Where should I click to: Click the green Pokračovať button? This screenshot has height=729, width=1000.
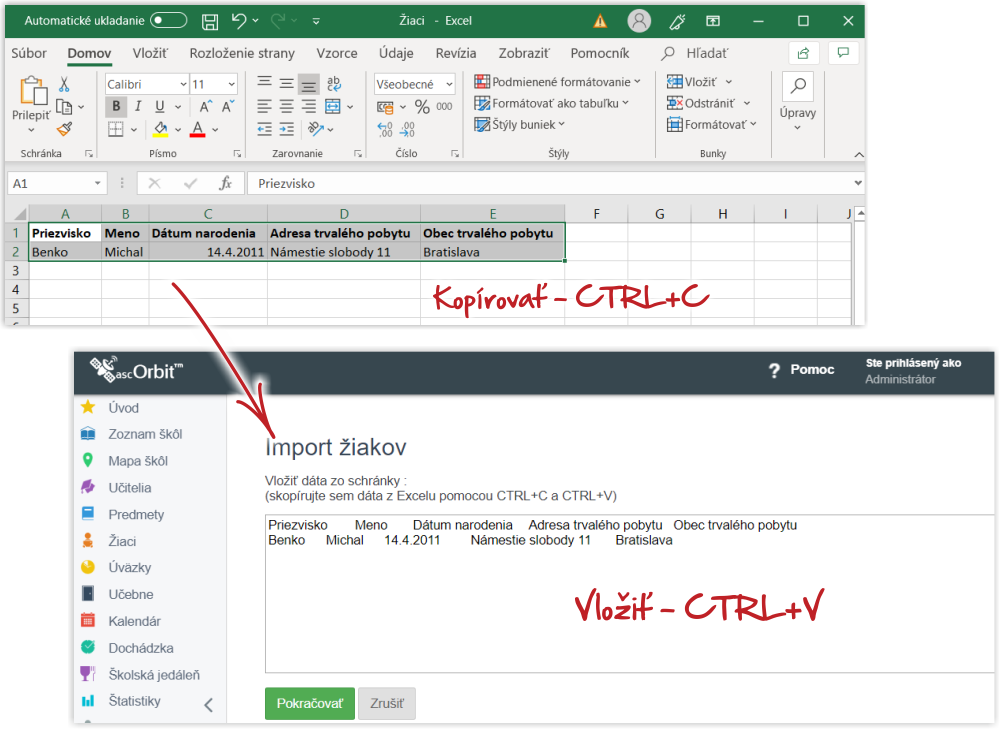point(309,703)
